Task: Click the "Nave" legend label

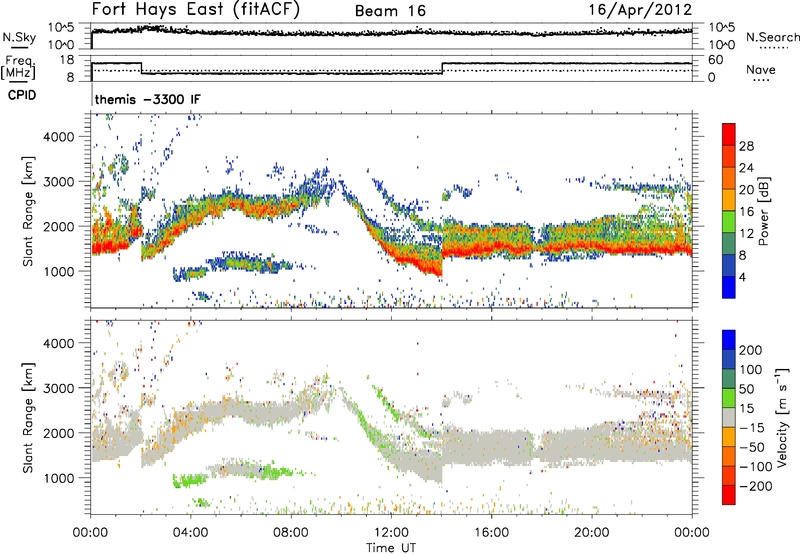Action: pyautogui.click(x=761, y=69)
